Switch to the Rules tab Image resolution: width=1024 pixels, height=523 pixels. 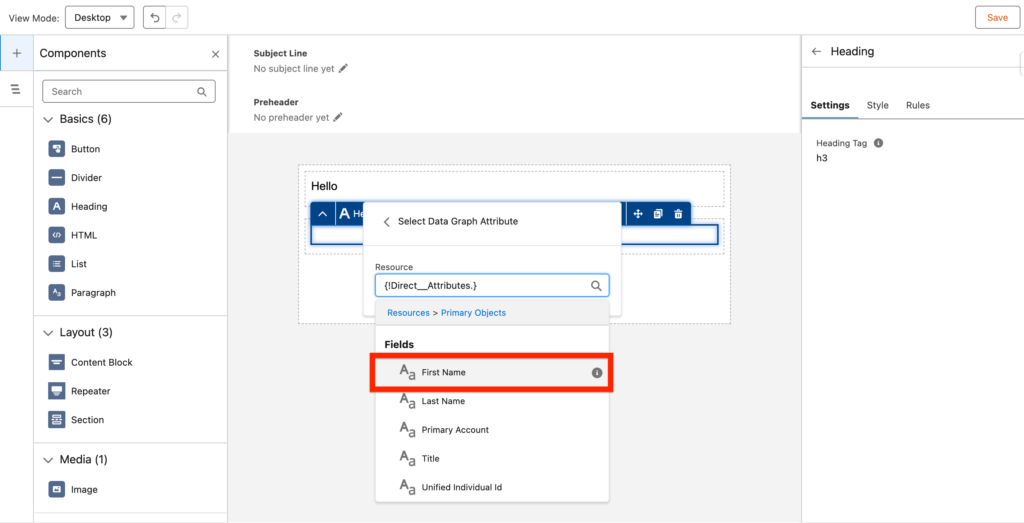917,105
